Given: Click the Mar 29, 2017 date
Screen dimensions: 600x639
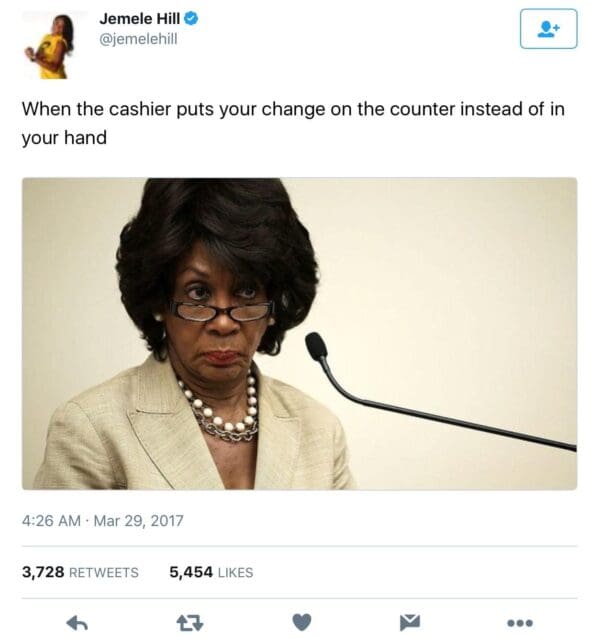Looking at the screenshot, I should (x=139, y=521).
